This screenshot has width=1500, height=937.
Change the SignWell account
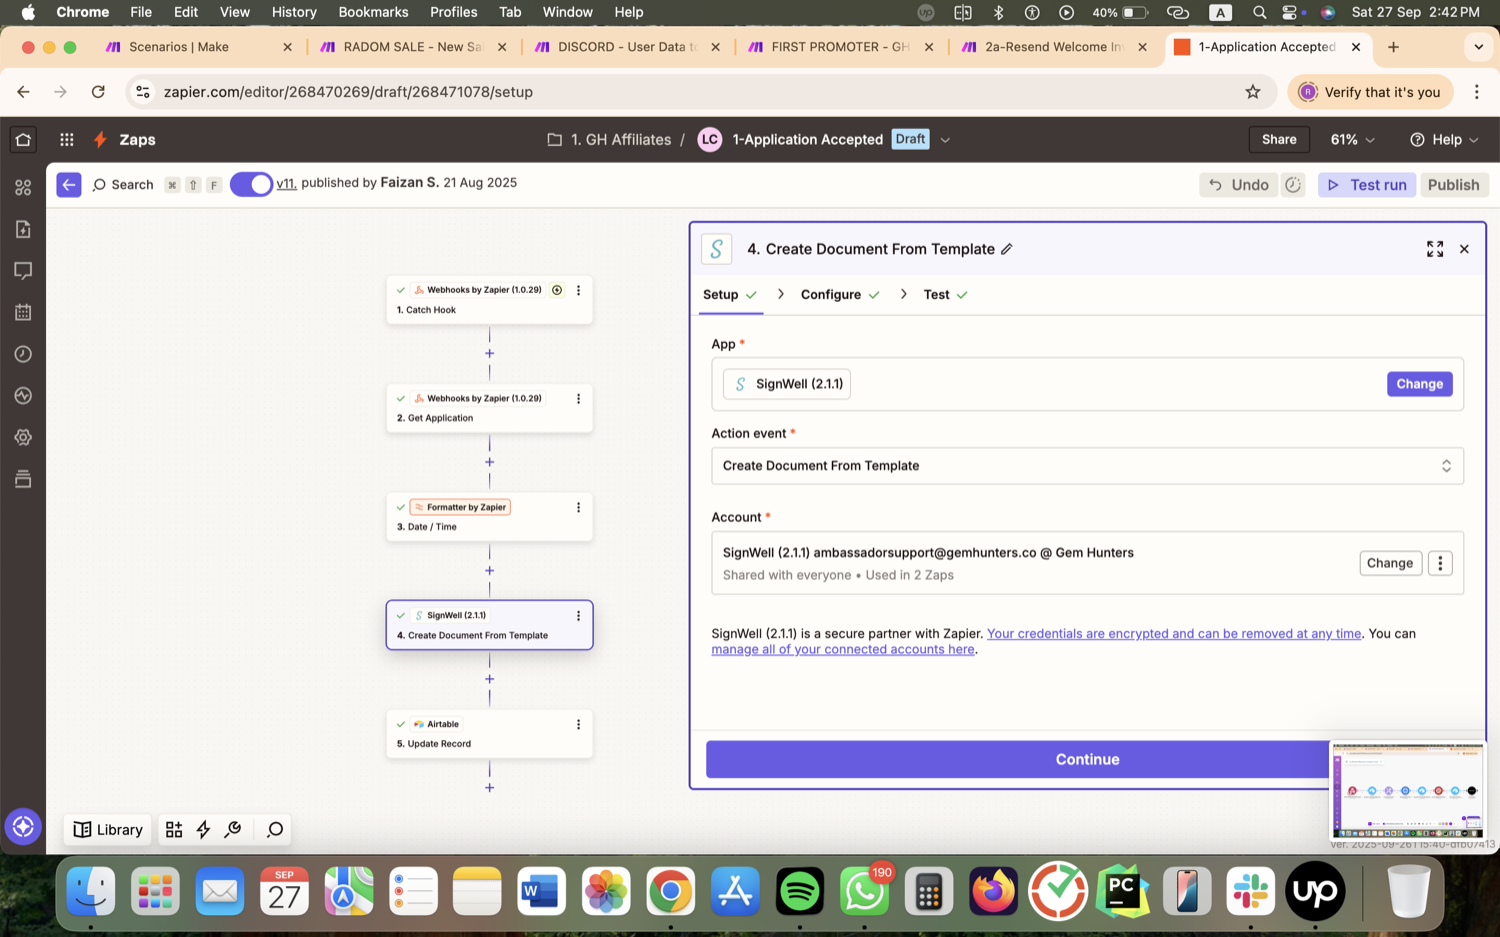1390,563
